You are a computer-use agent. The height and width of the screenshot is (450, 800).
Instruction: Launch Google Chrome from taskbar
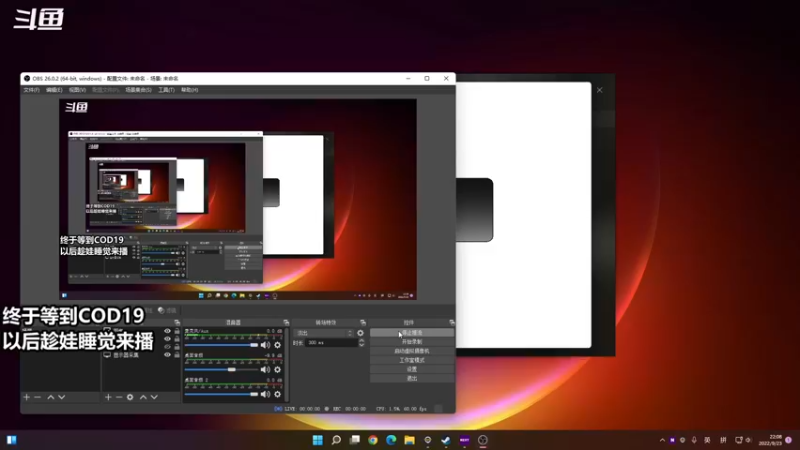pyautogui.click(x=373, y=440)
